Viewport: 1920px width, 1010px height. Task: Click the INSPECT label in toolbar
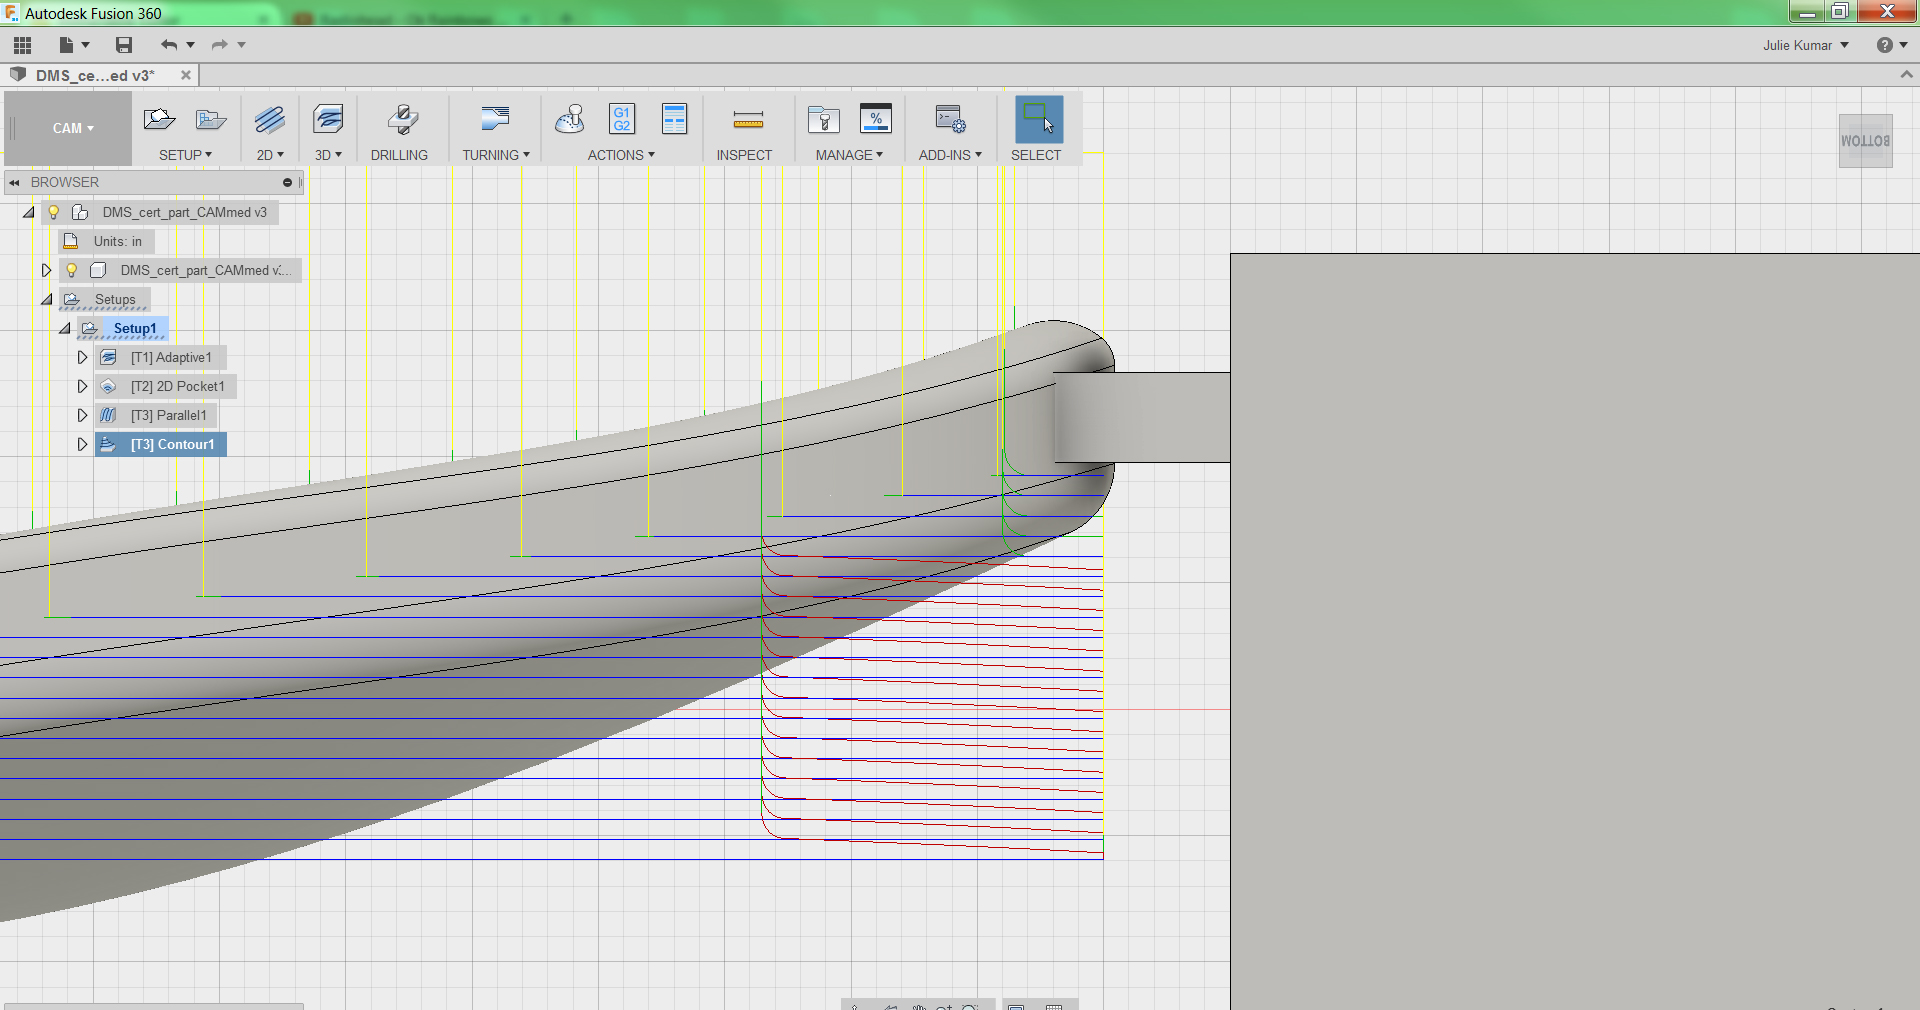click(744, 155)
